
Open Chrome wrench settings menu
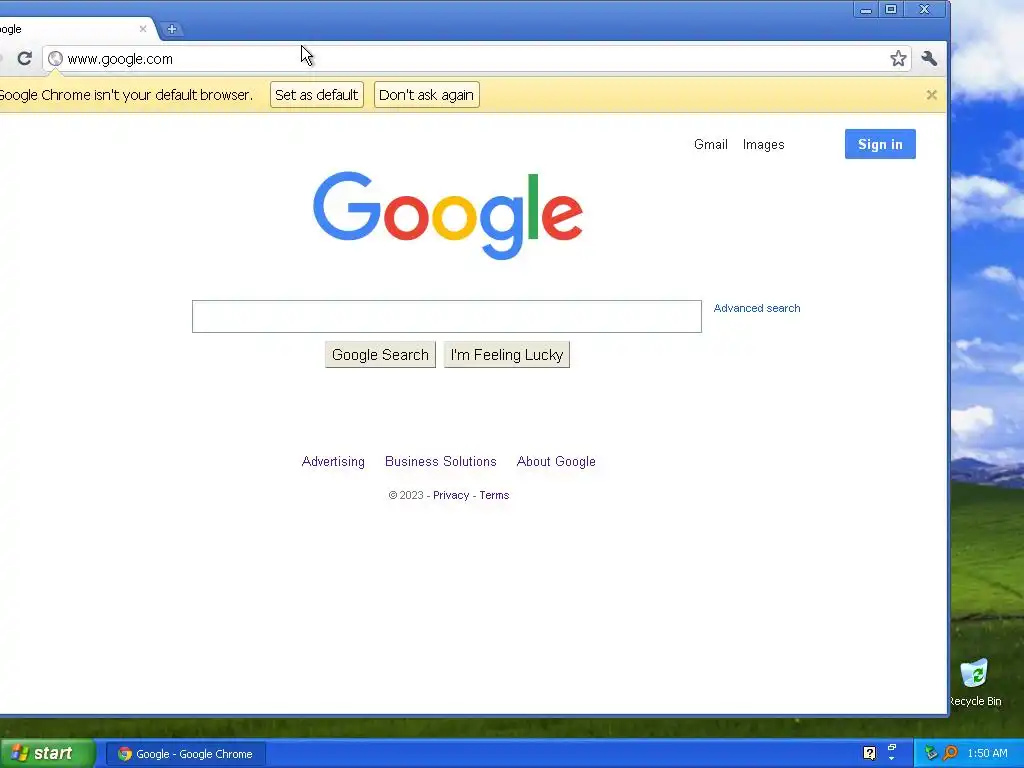(x=929, y=59)
